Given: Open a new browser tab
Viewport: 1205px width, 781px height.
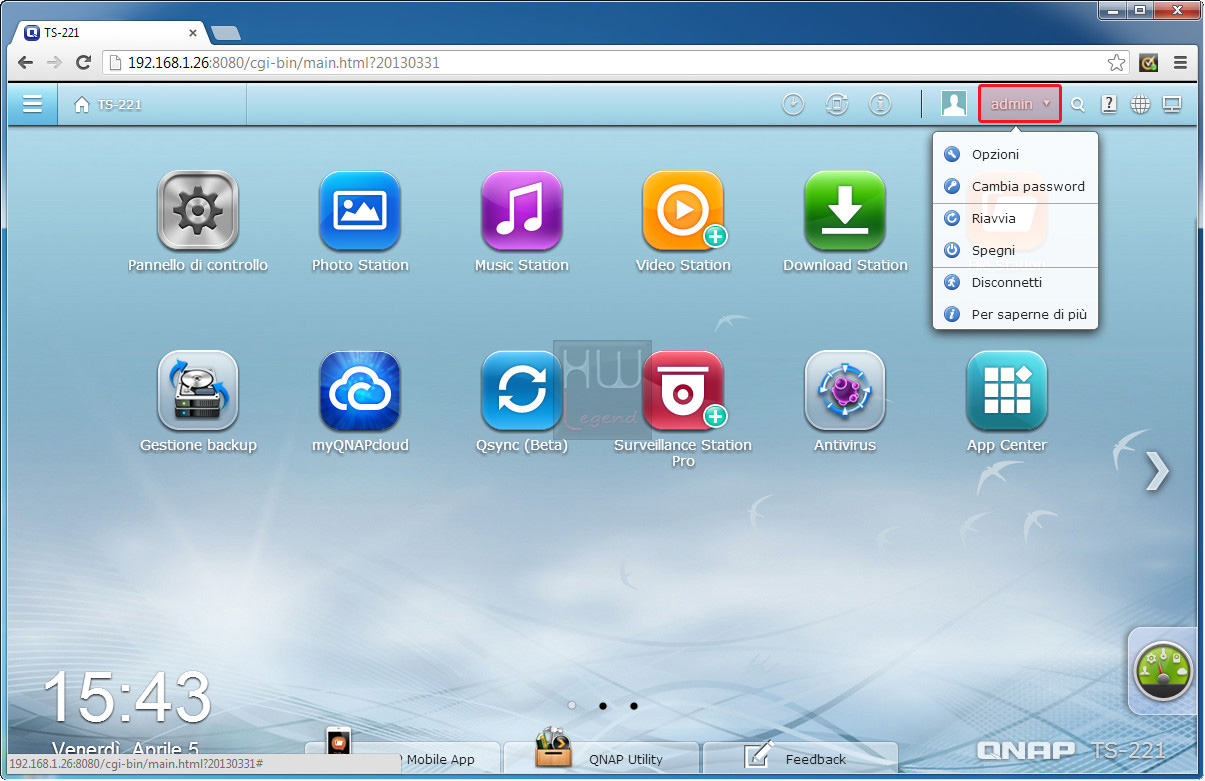Looking at the screenshot, I should [x=226, y=33].
